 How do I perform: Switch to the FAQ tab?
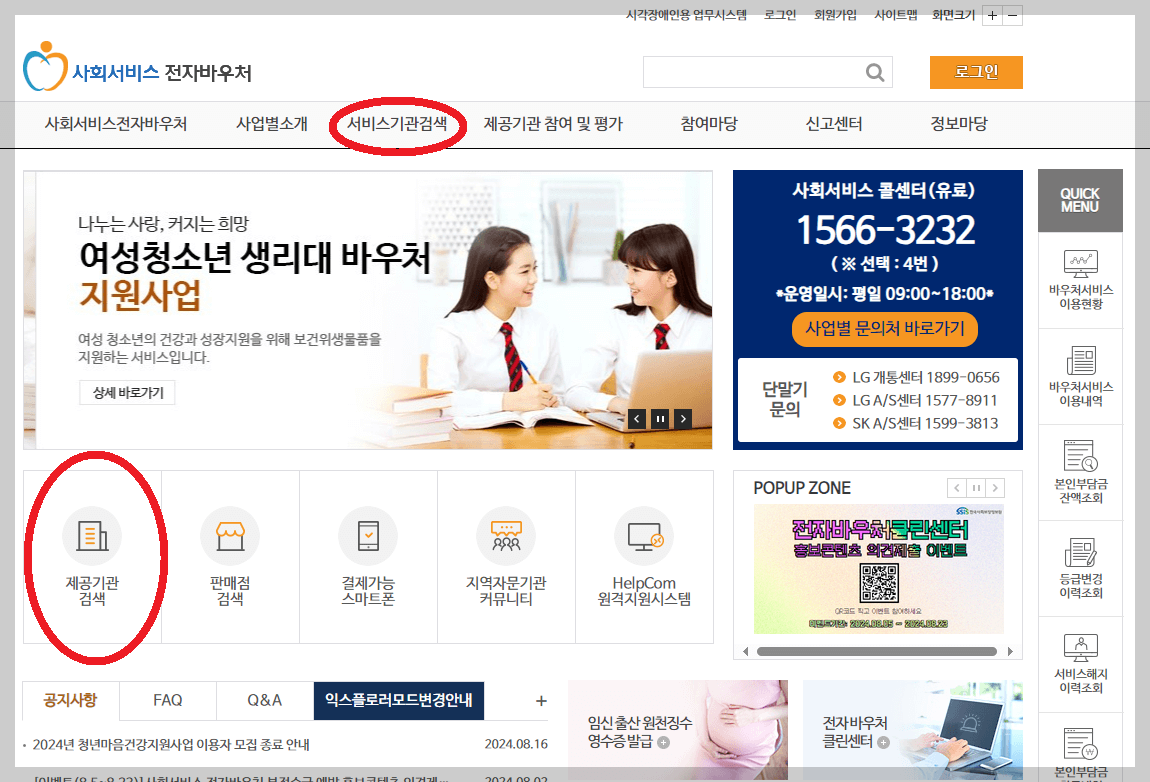tap(167, 700)
